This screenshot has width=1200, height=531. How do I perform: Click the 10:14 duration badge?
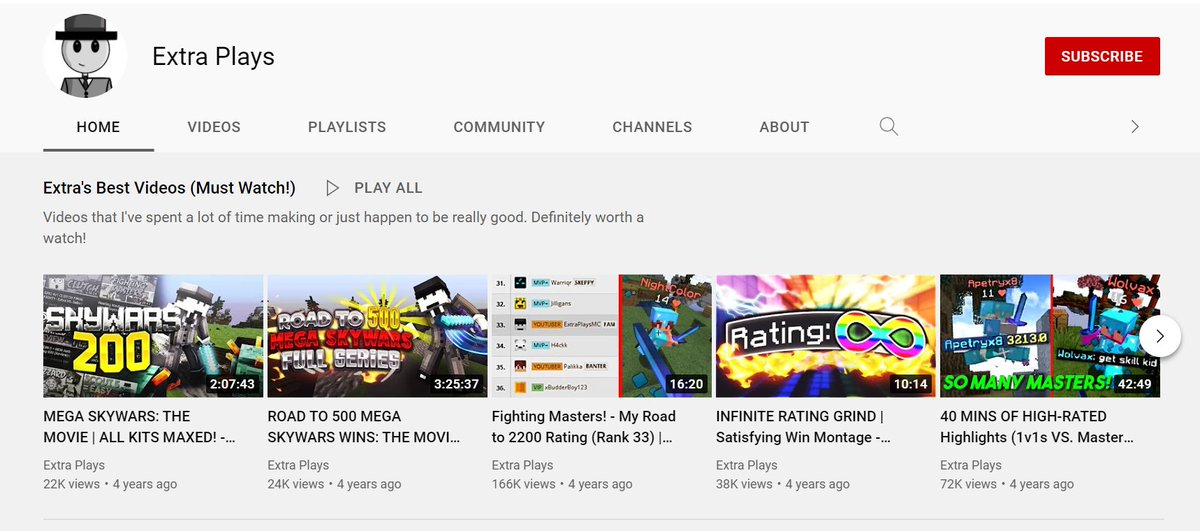(x=911, y=384)
